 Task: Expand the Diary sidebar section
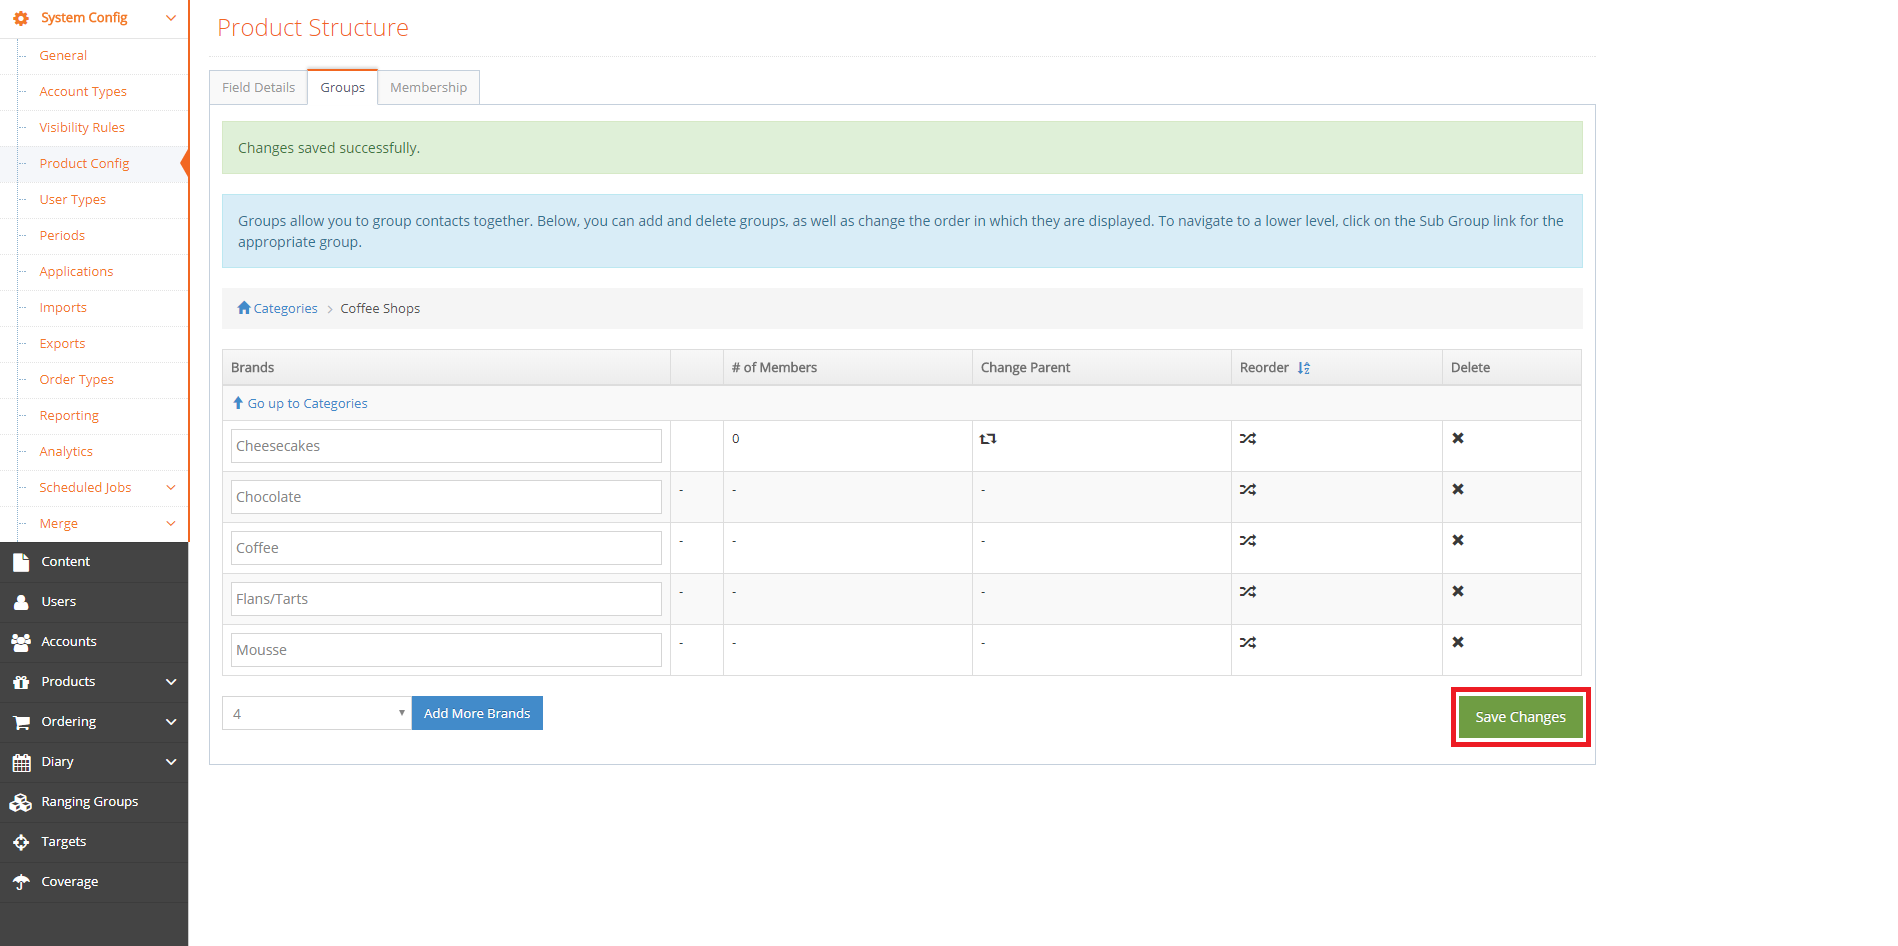pyautogui.click(x=171, y=762)
